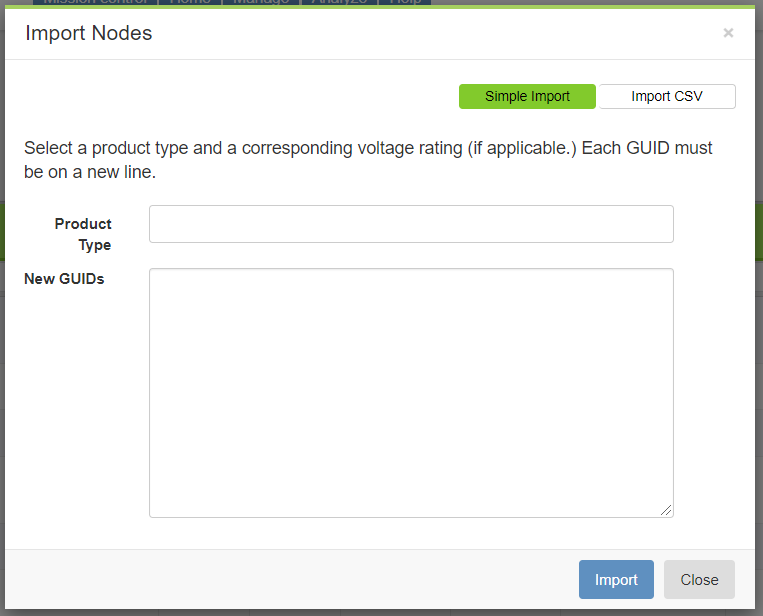Switch to the Import CSV tab

[x=666, y=97]
